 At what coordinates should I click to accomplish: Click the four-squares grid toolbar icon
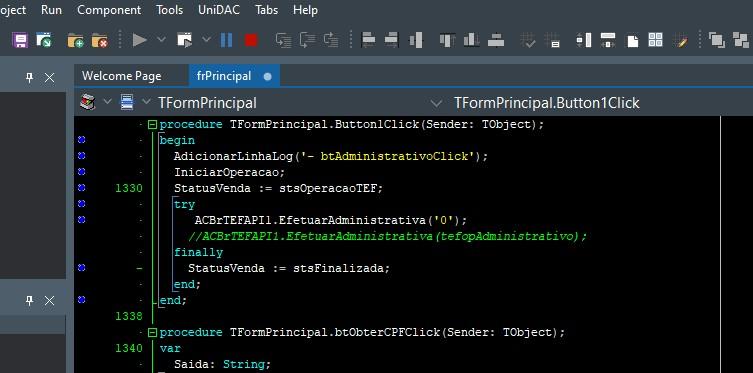[656, 40]
